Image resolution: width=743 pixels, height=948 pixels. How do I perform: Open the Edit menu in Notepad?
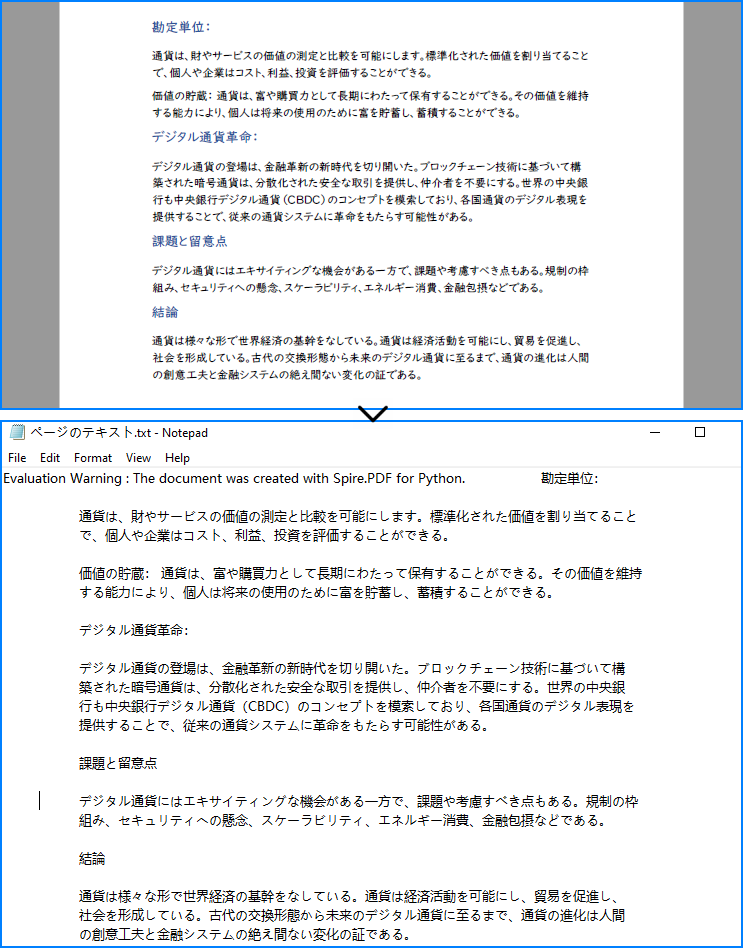pyautogui.click(x=50, y=458)
